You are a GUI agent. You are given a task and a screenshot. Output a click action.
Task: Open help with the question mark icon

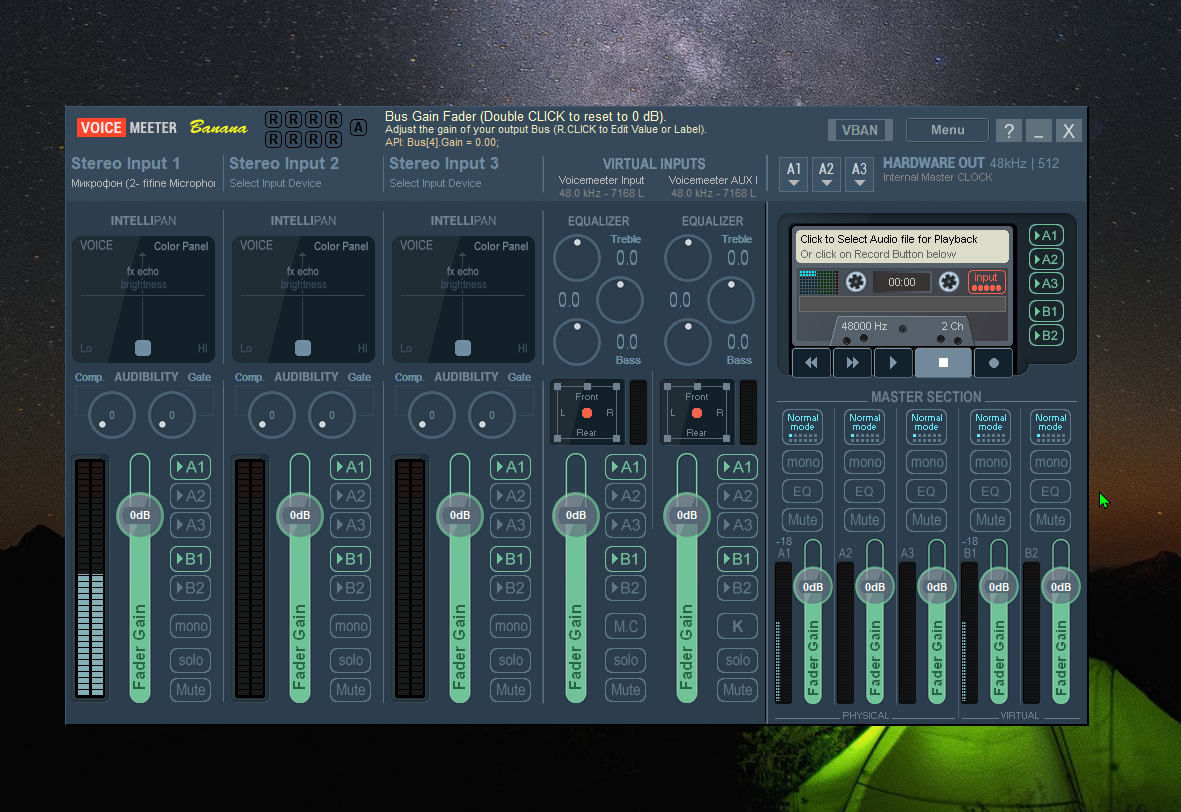(x=1009, y=130)
